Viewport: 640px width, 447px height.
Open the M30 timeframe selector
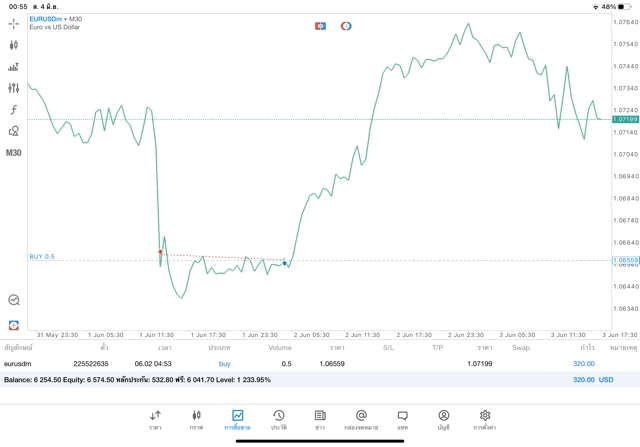[14, 153]
